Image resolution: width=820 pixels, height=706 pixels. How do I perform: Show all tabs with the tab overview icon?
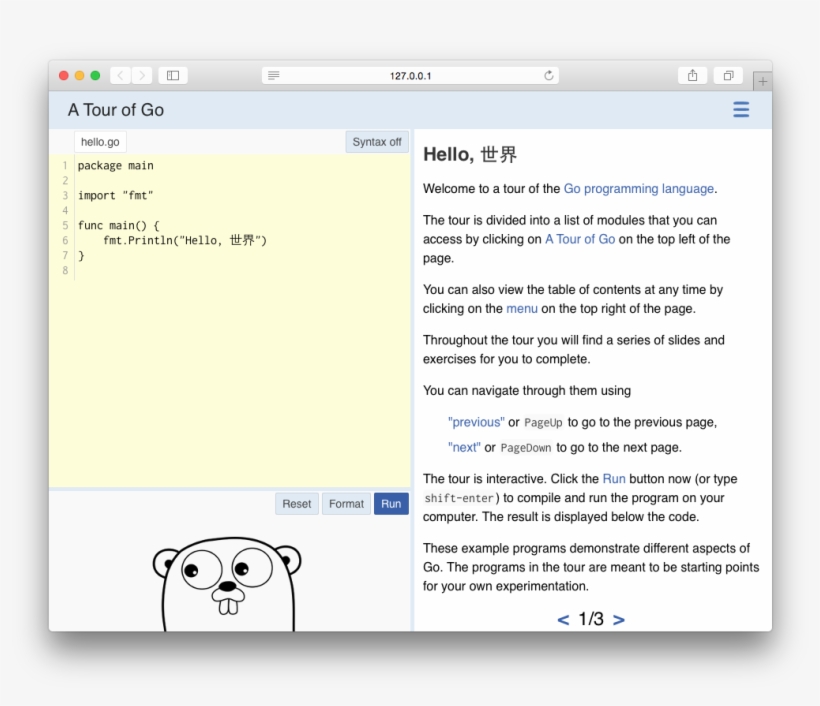(728, 76)
